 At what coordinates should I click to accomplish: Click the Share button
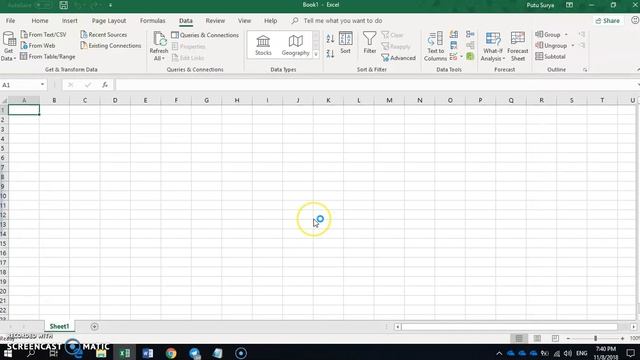click(607, 21)
